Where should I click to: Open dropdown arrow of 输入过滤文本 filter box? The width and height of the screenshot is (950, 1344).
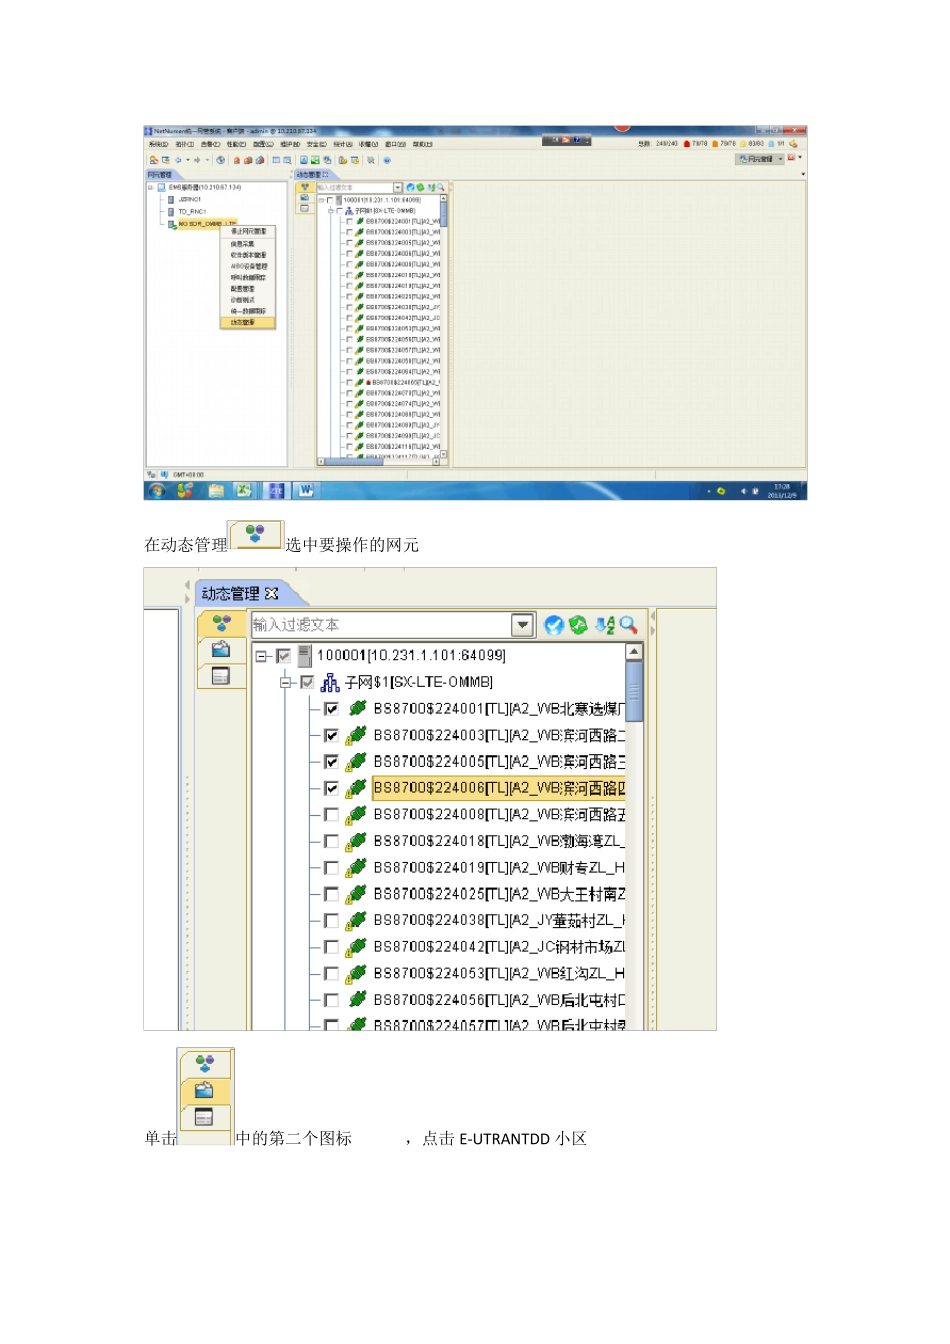pos(522,625)
